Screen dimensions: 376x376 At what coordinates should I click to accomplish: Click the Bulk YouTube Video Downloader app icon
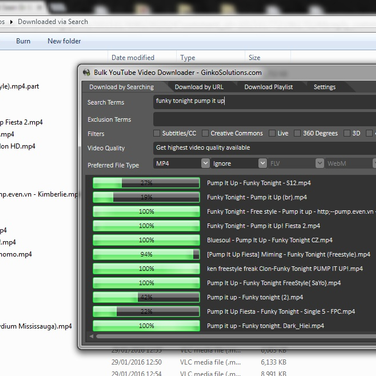click(87, 72)
